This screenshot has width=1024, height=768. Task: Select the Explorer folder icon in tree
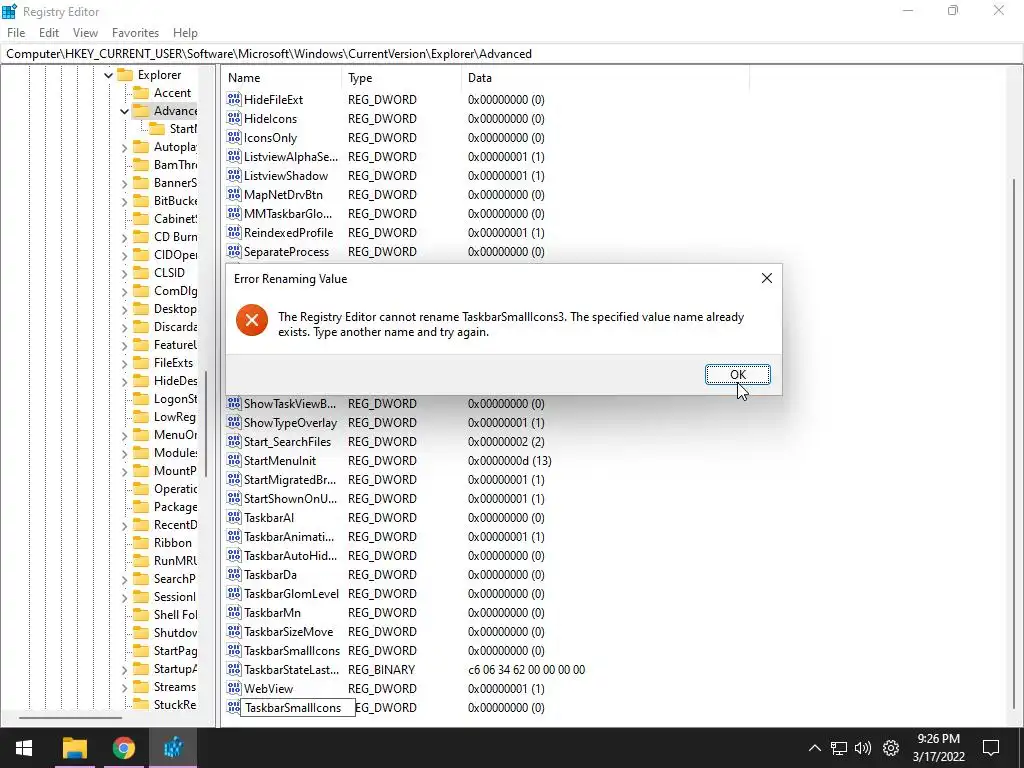tap(125, 74)
